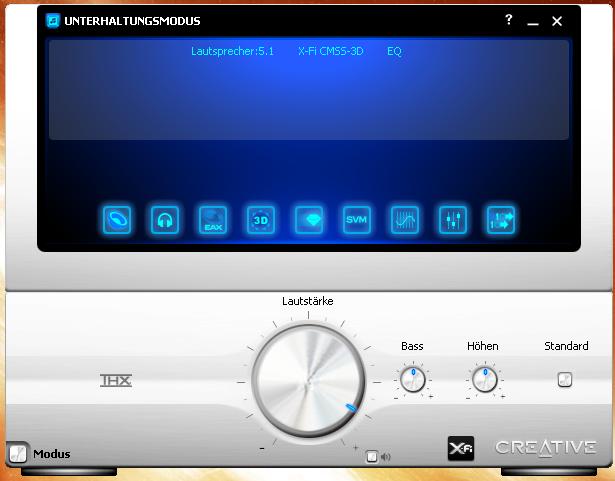Open the headphones settings icon

[165, 220]
